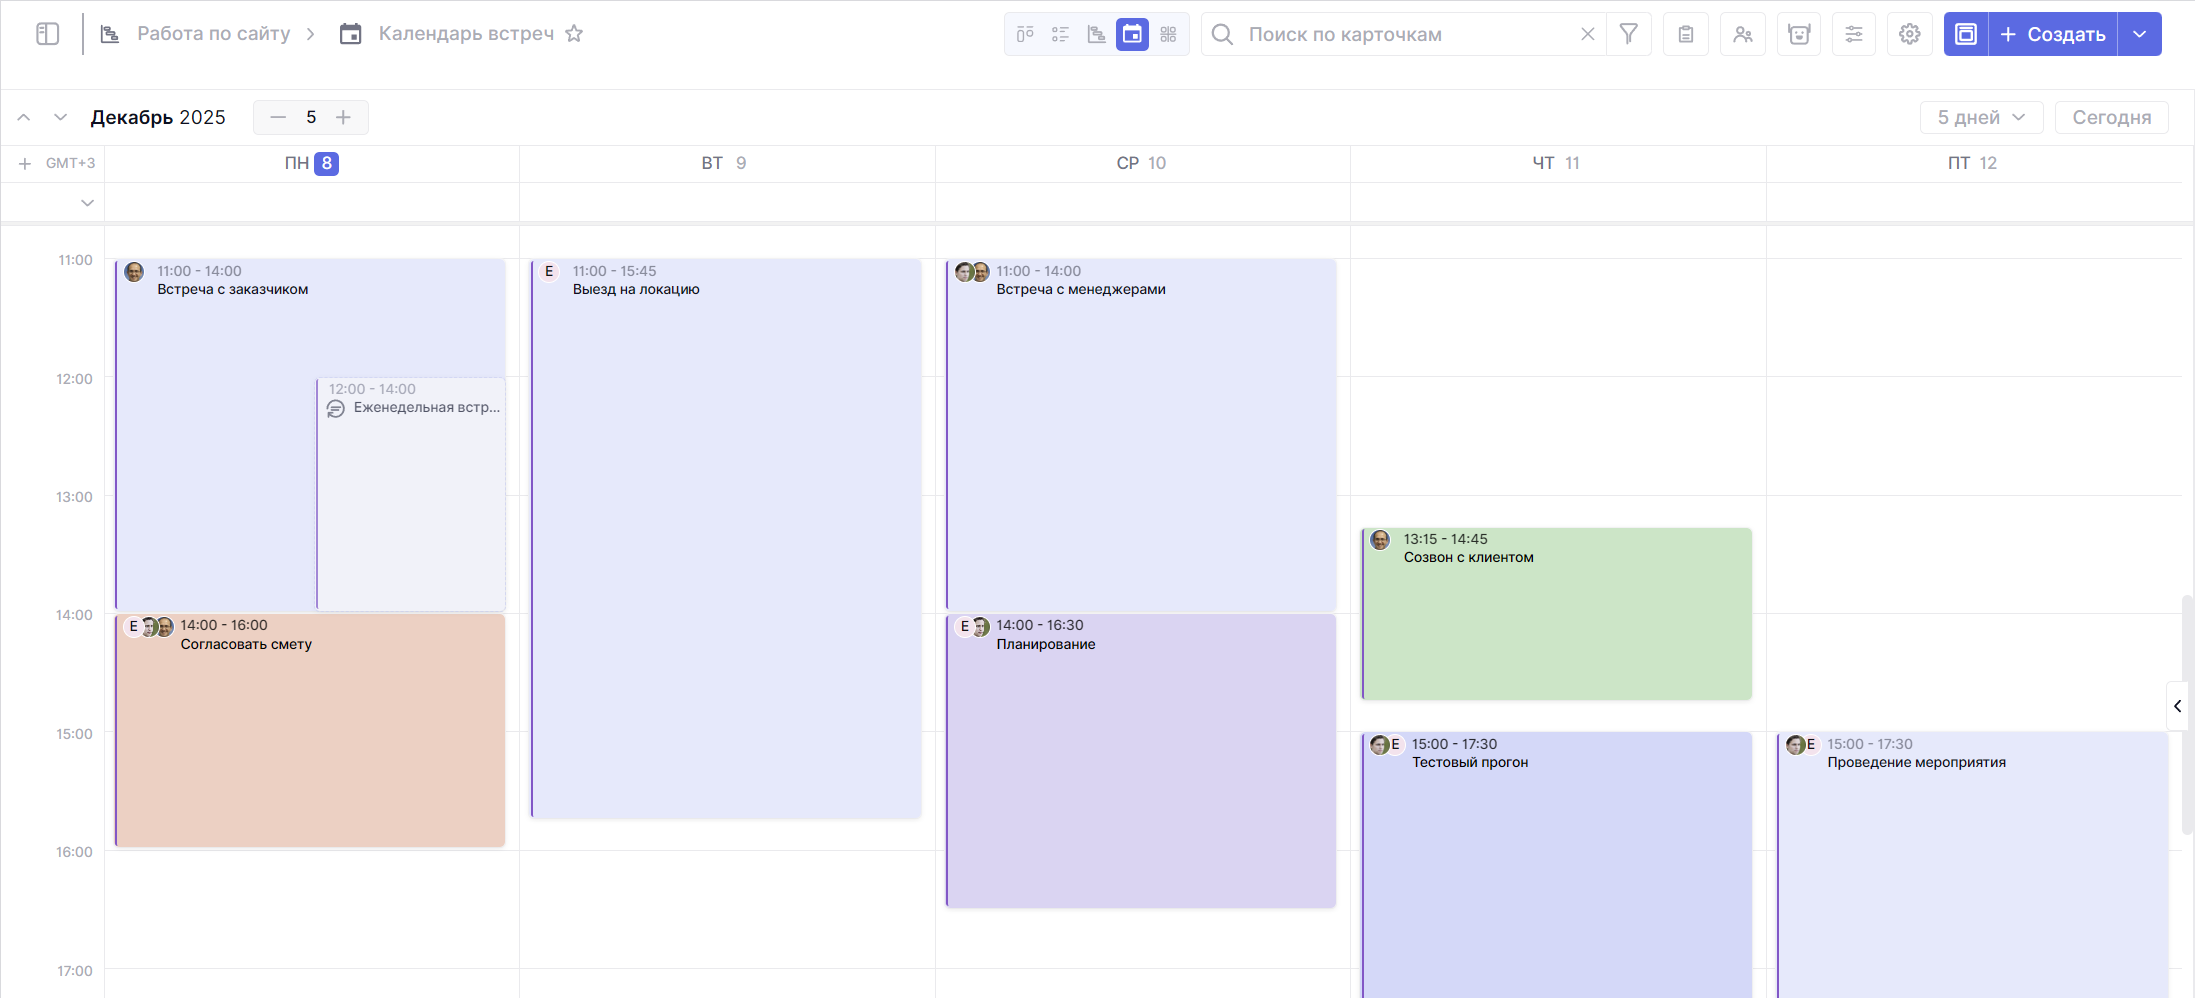The height and width of the screenshot is (998, 2195).
Task: Switch to the list view icon
Action: point(1060,34)
